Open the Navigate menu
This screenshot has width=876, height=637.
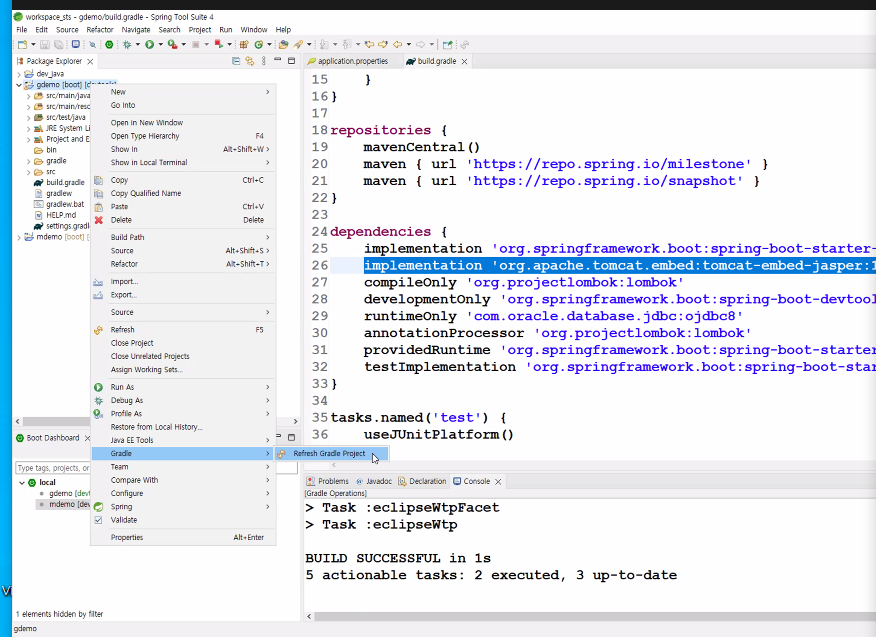click(136, 30)
